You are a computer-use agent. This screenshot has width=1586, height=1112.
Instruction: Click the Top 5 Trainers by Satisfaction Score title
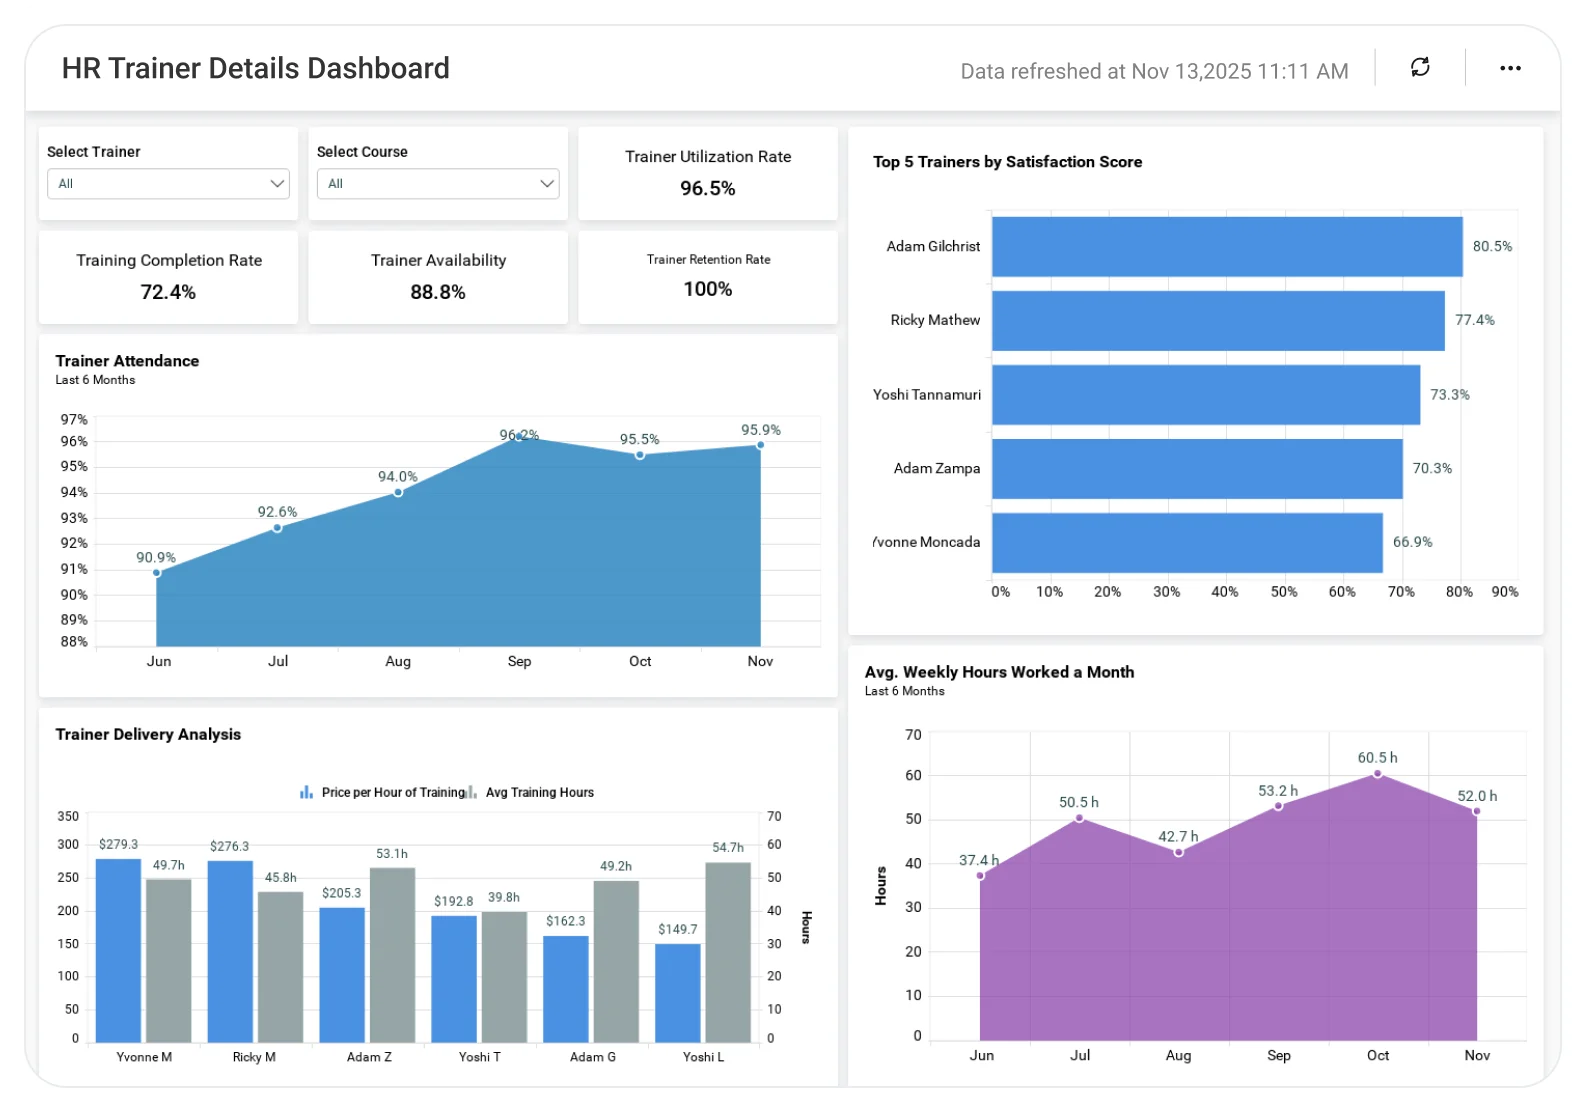pyautogui.click(x=1007, y=162)
